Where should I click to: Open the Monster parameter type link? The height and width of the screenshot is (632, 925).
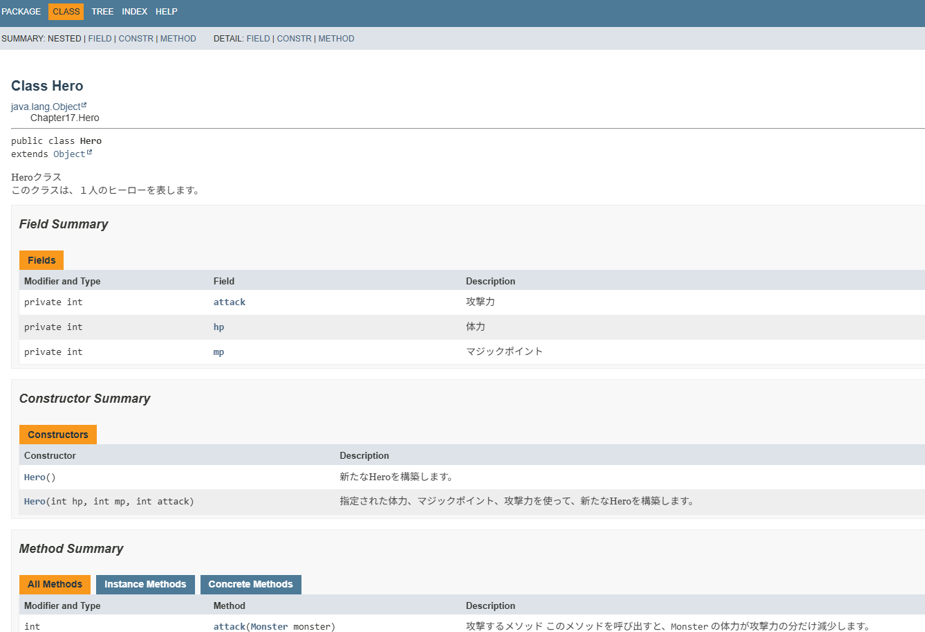[269, 627]
